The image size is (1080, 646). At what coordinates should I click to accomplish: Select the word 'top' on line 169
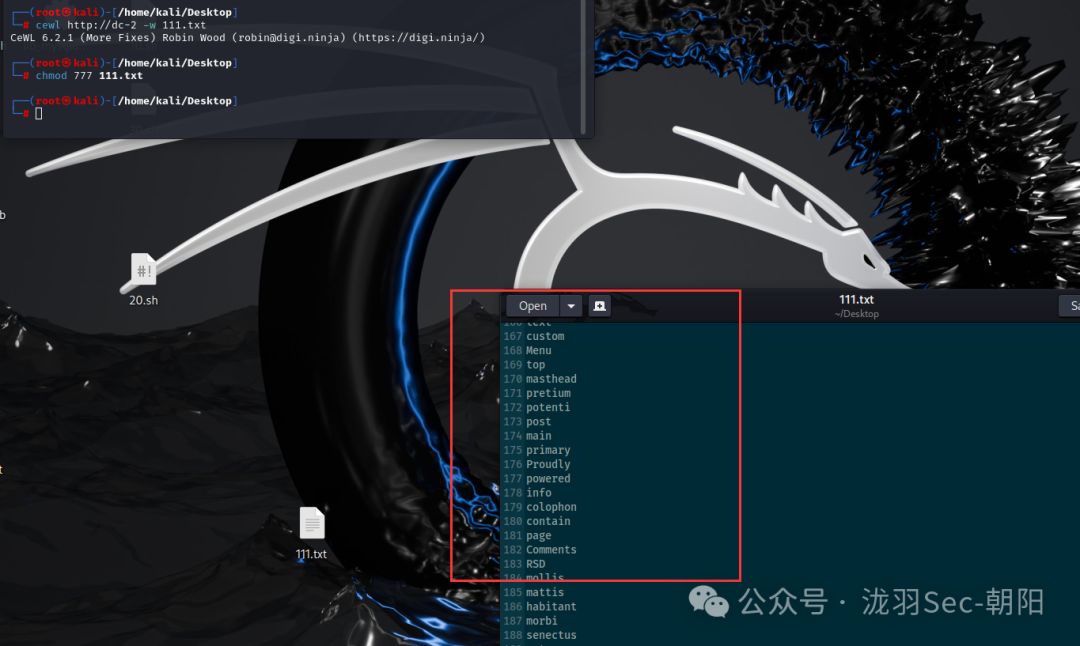coord(535,365)
